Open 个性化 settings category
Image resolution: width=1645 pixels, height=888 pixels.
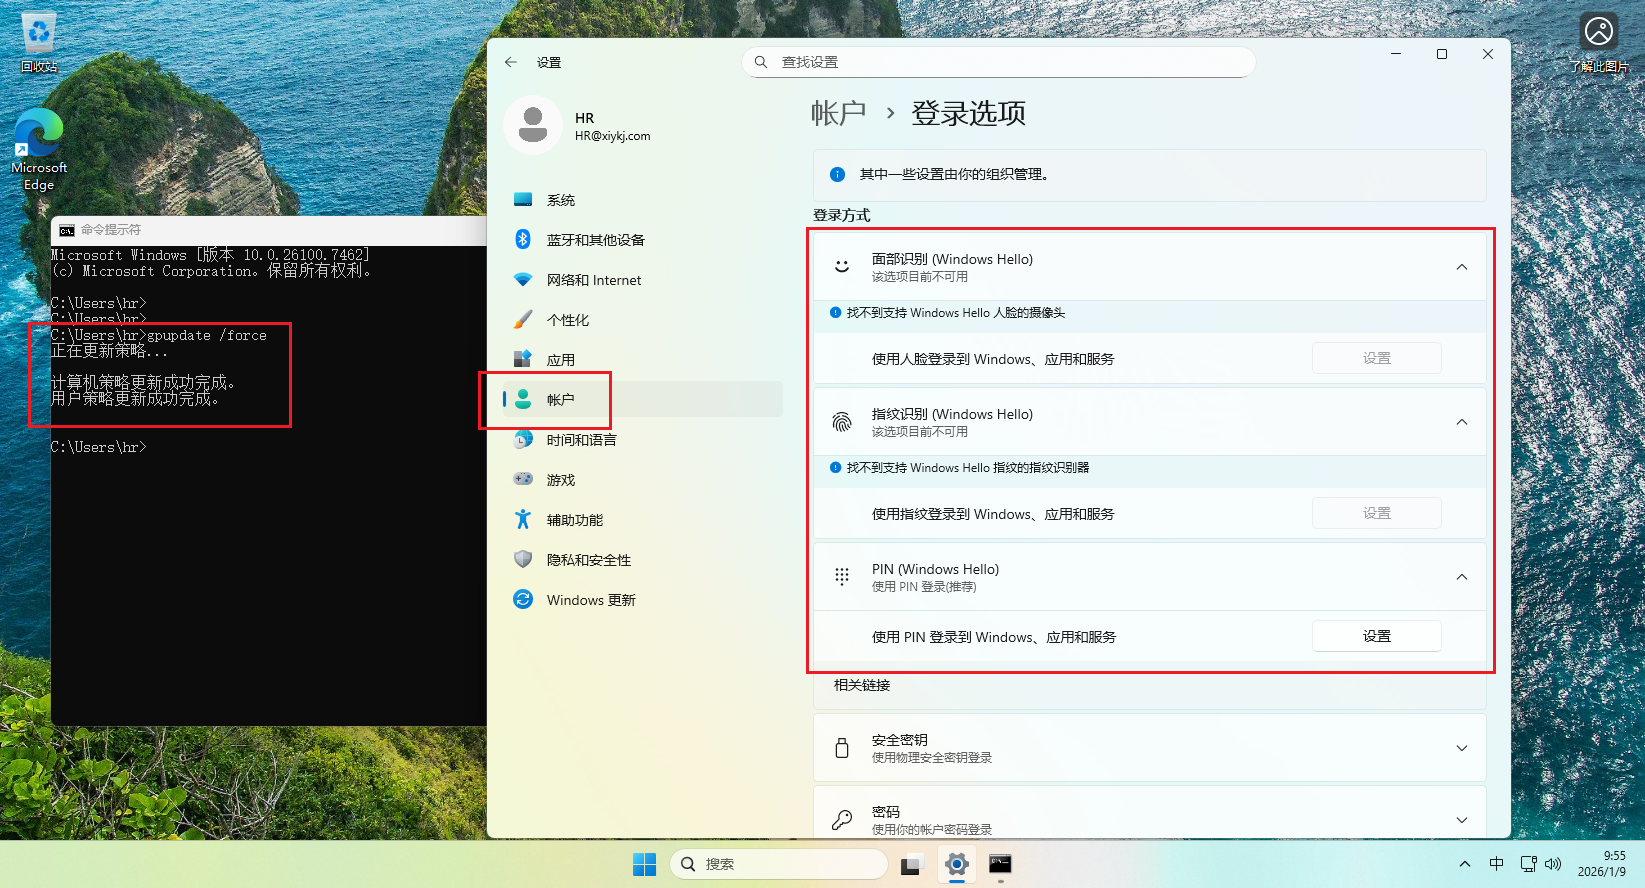tap(641, 320)
